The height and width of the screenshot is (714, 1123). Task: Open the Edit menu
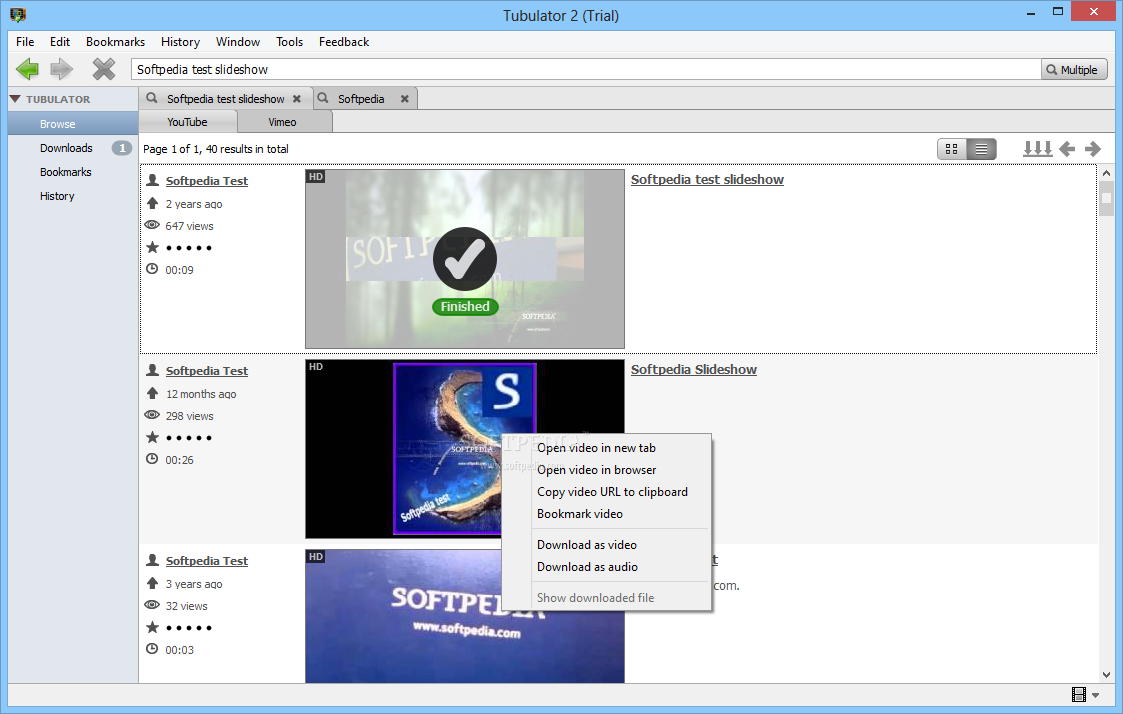point(60,42)
